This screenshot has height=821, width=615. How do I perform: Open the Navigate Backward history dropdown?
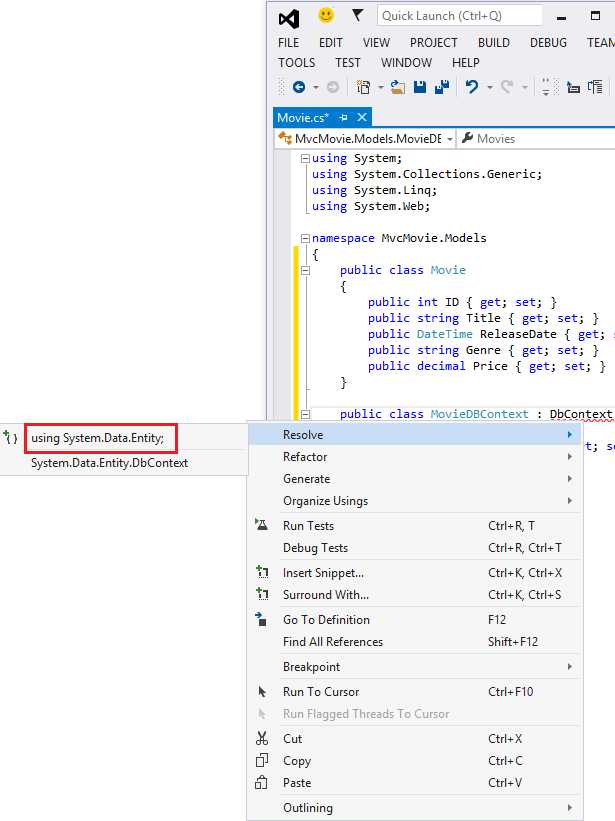click(316, 87)
